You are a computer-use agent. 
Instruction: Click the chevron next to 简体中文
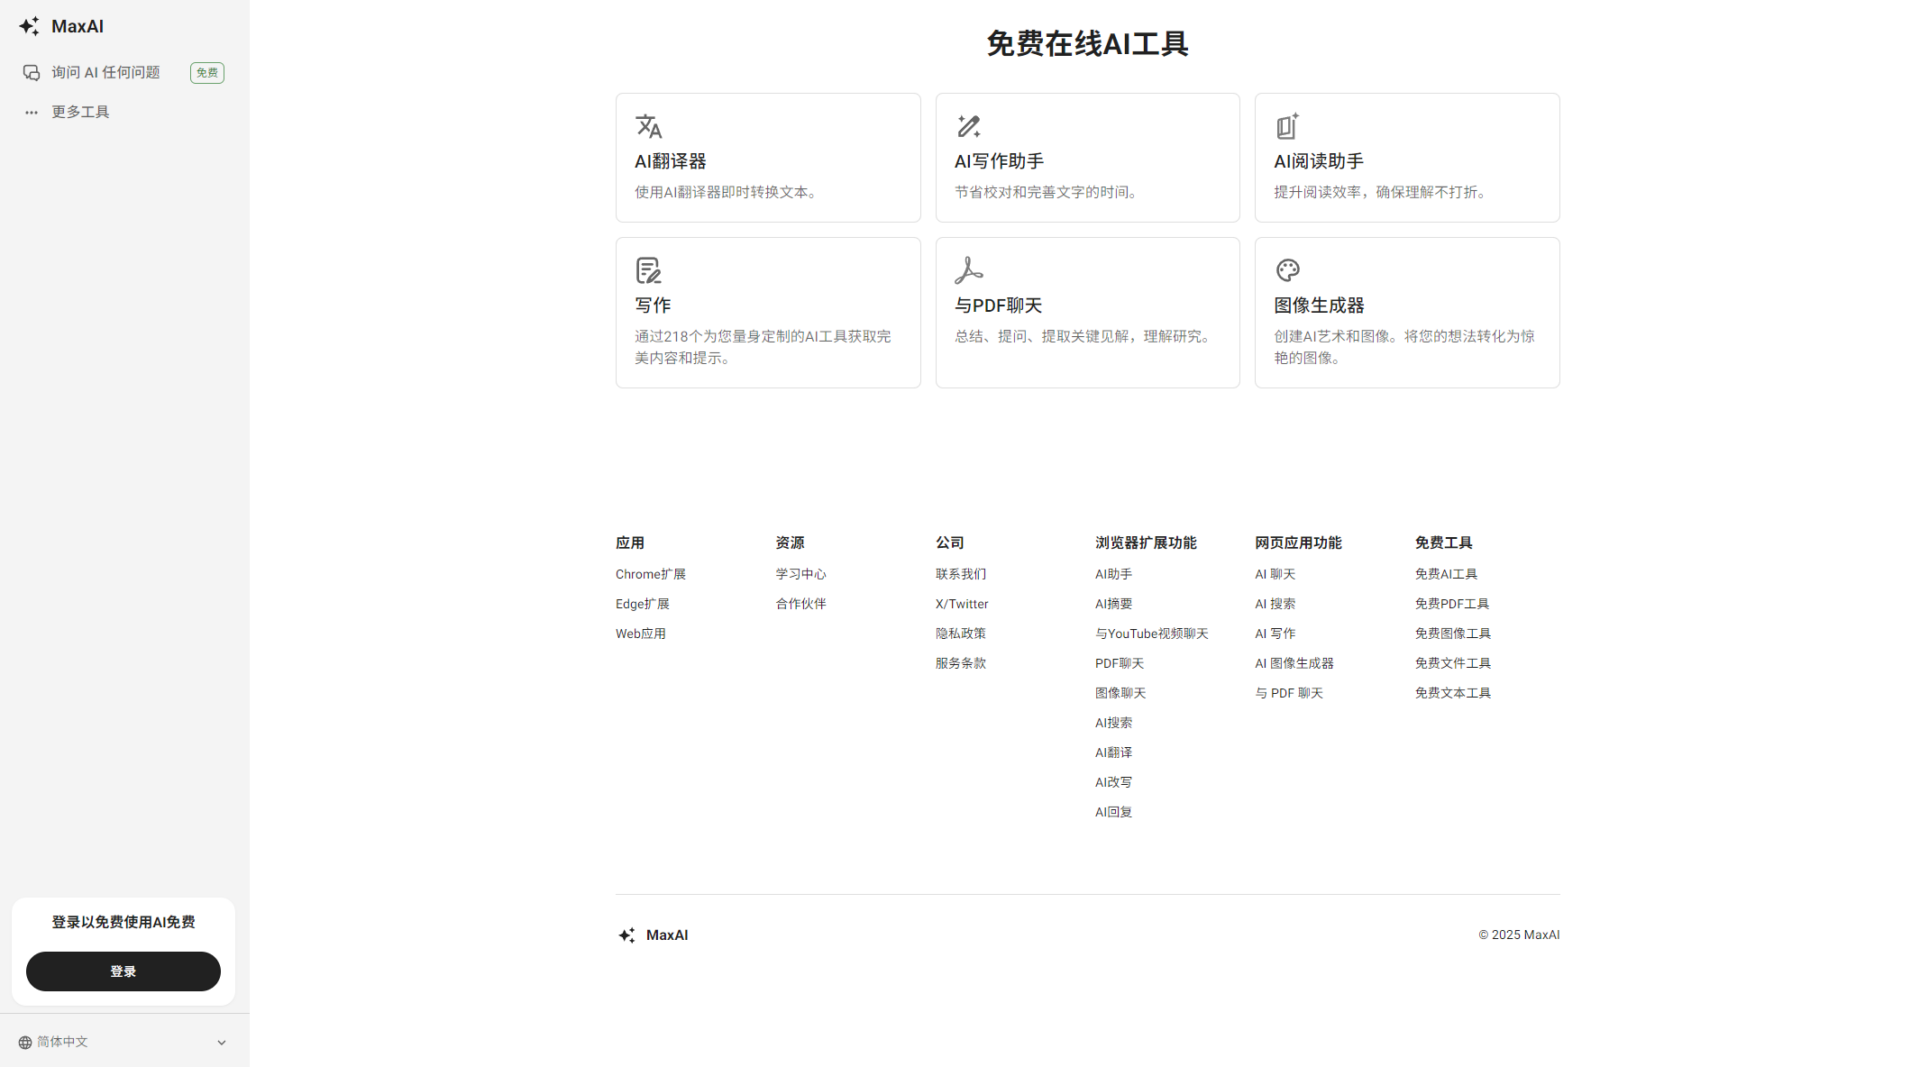221,1041
